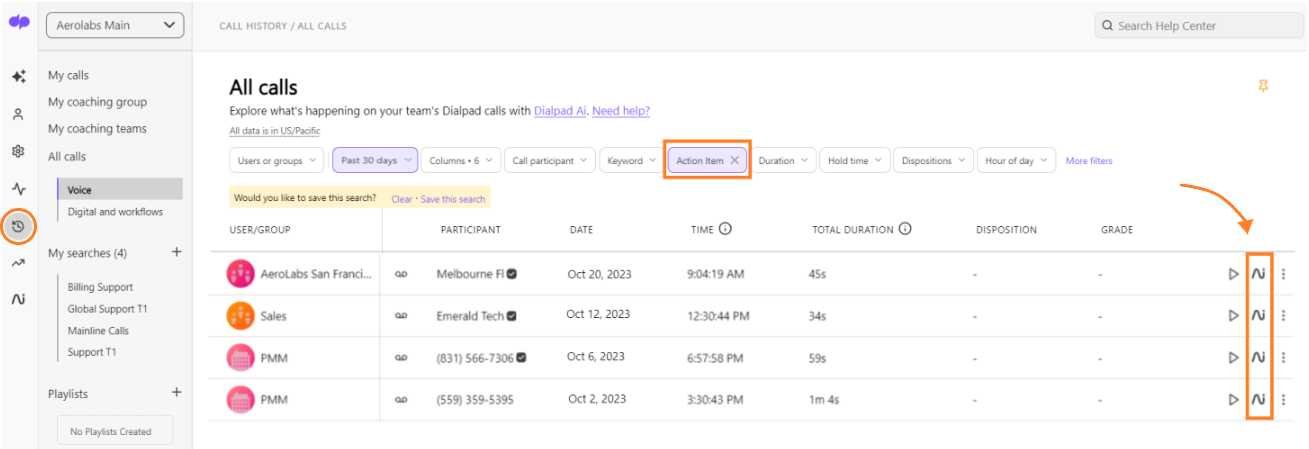Click the Date column header

581,230
